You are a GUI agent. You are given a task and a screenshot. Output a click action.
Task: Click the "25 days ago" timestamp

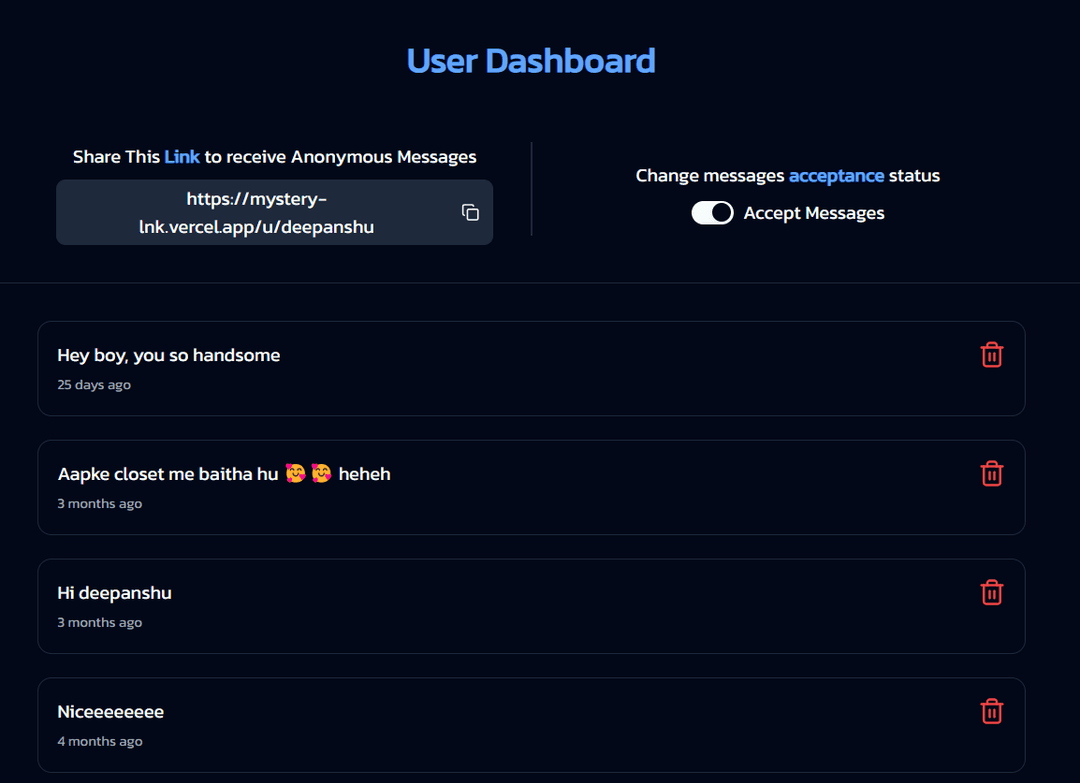(x=94, y=385)
